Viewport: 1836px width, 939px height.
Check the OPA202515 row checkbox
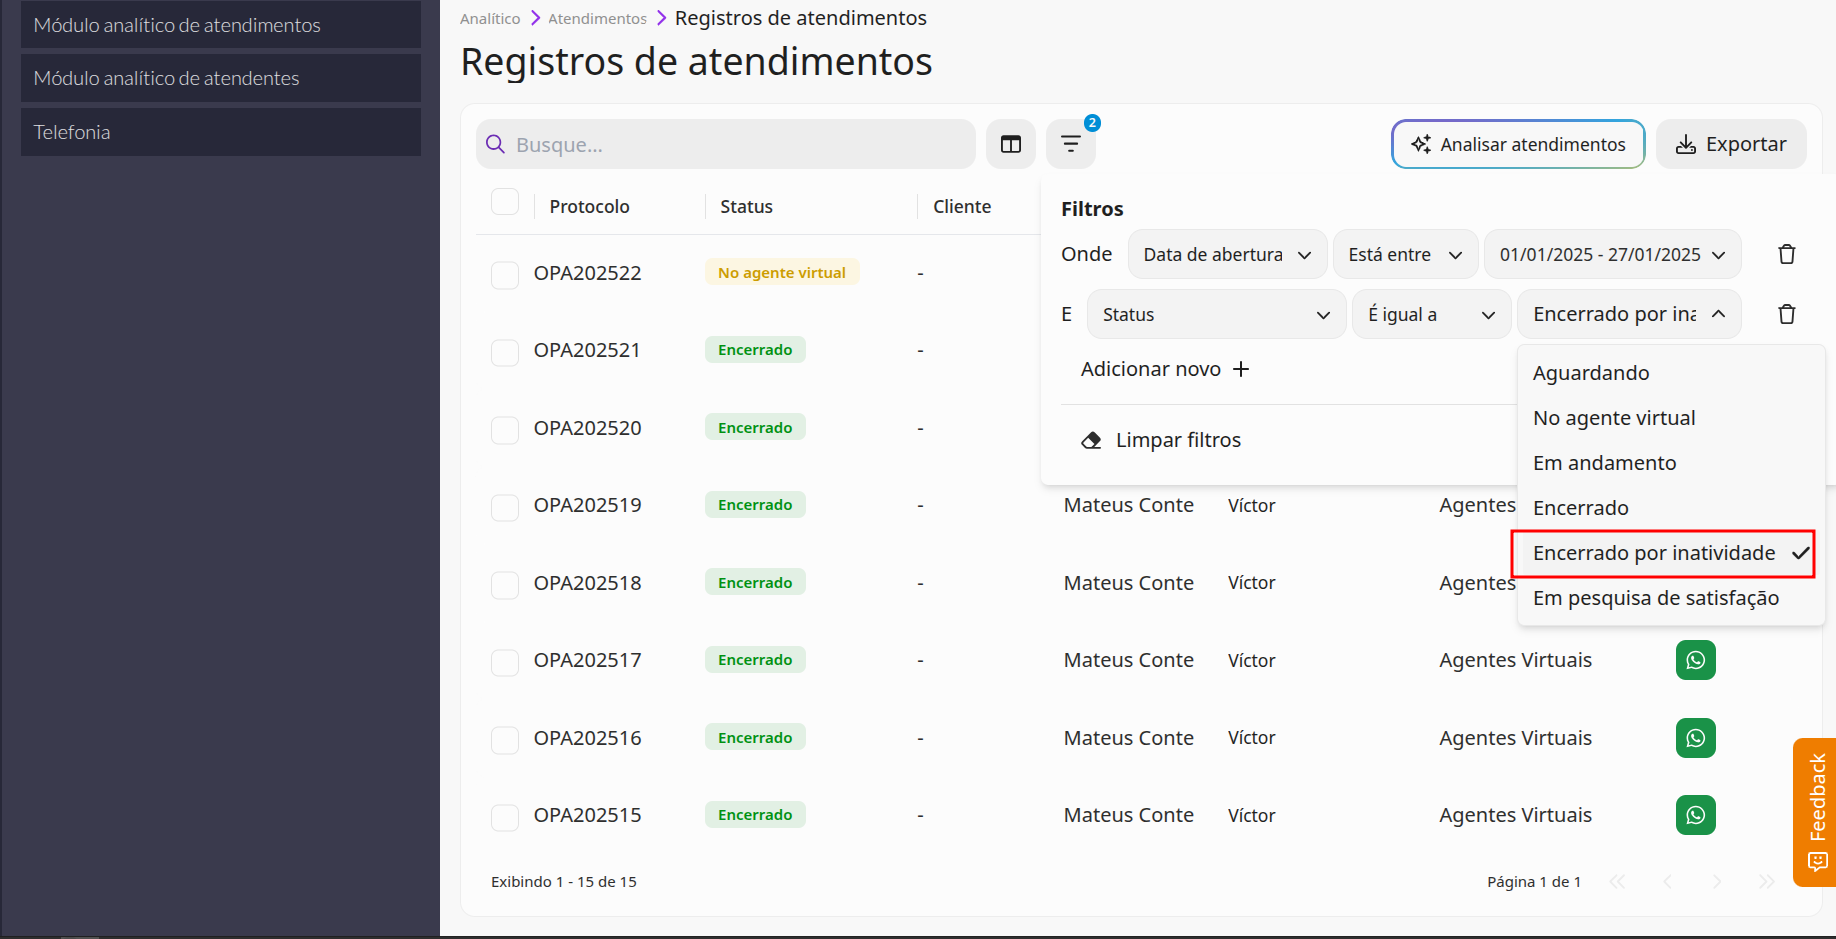click(505, 817)
